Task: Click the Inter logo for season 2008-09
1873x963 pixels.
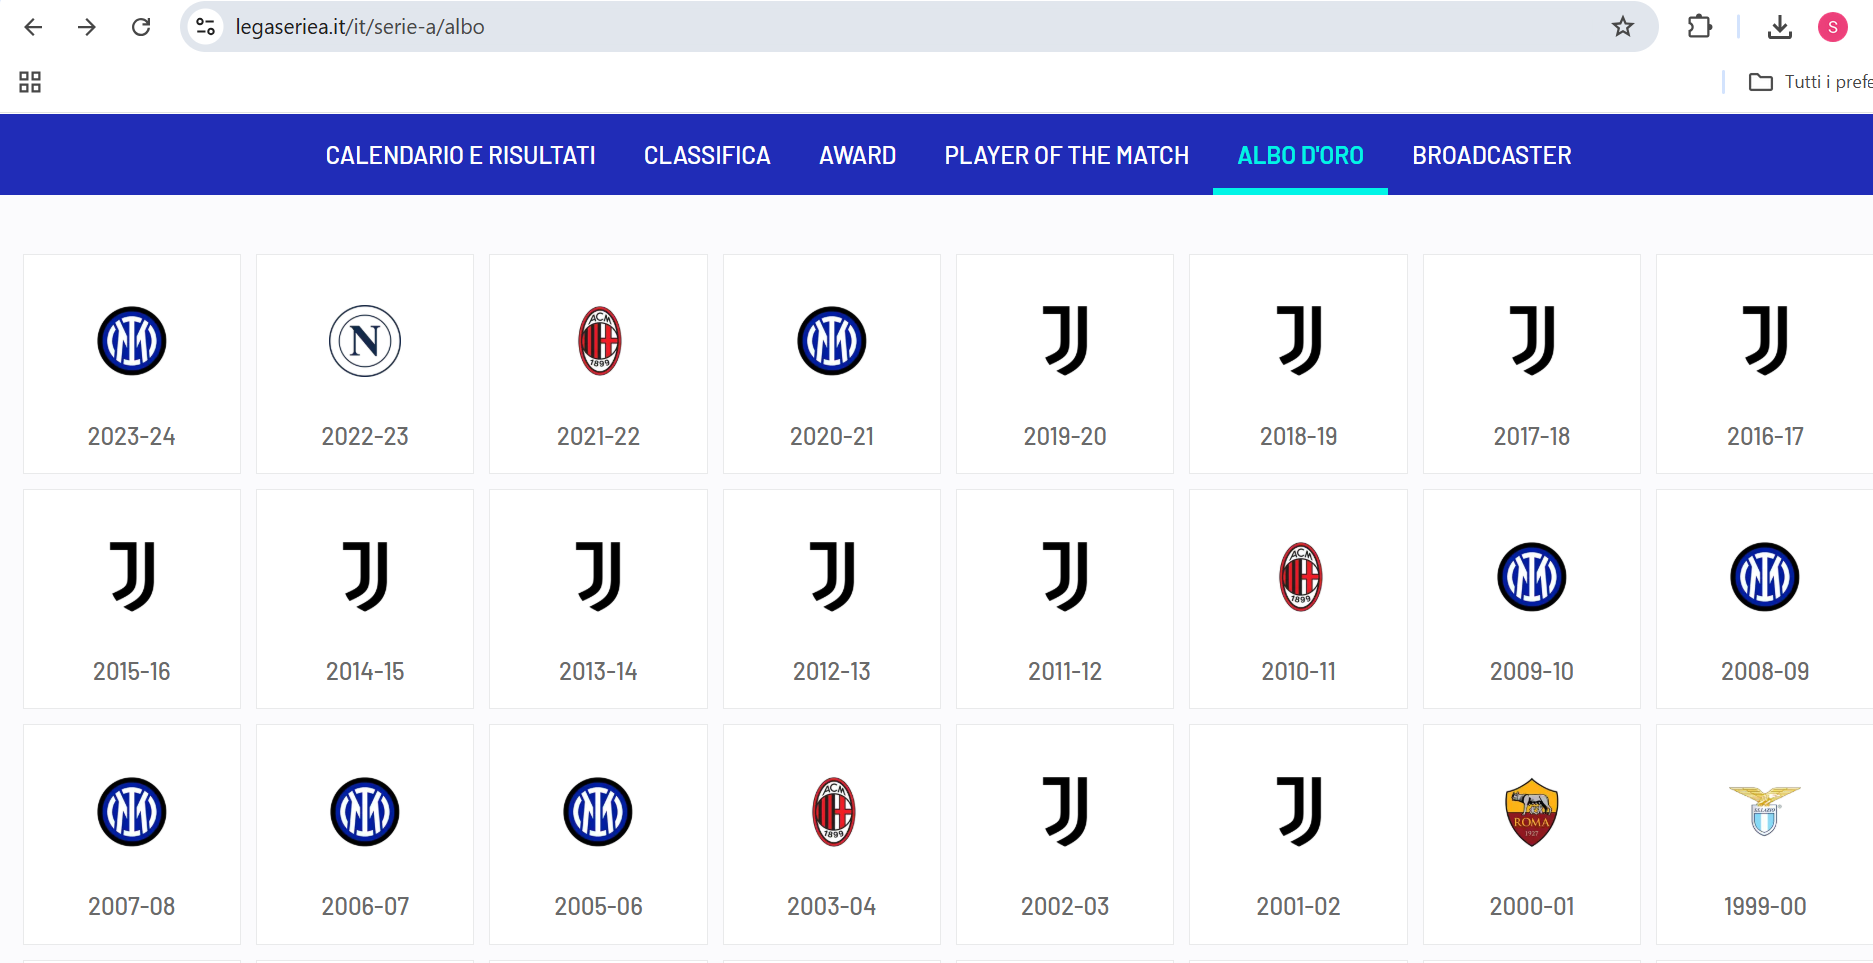Action: click(x=1765, y=576)
